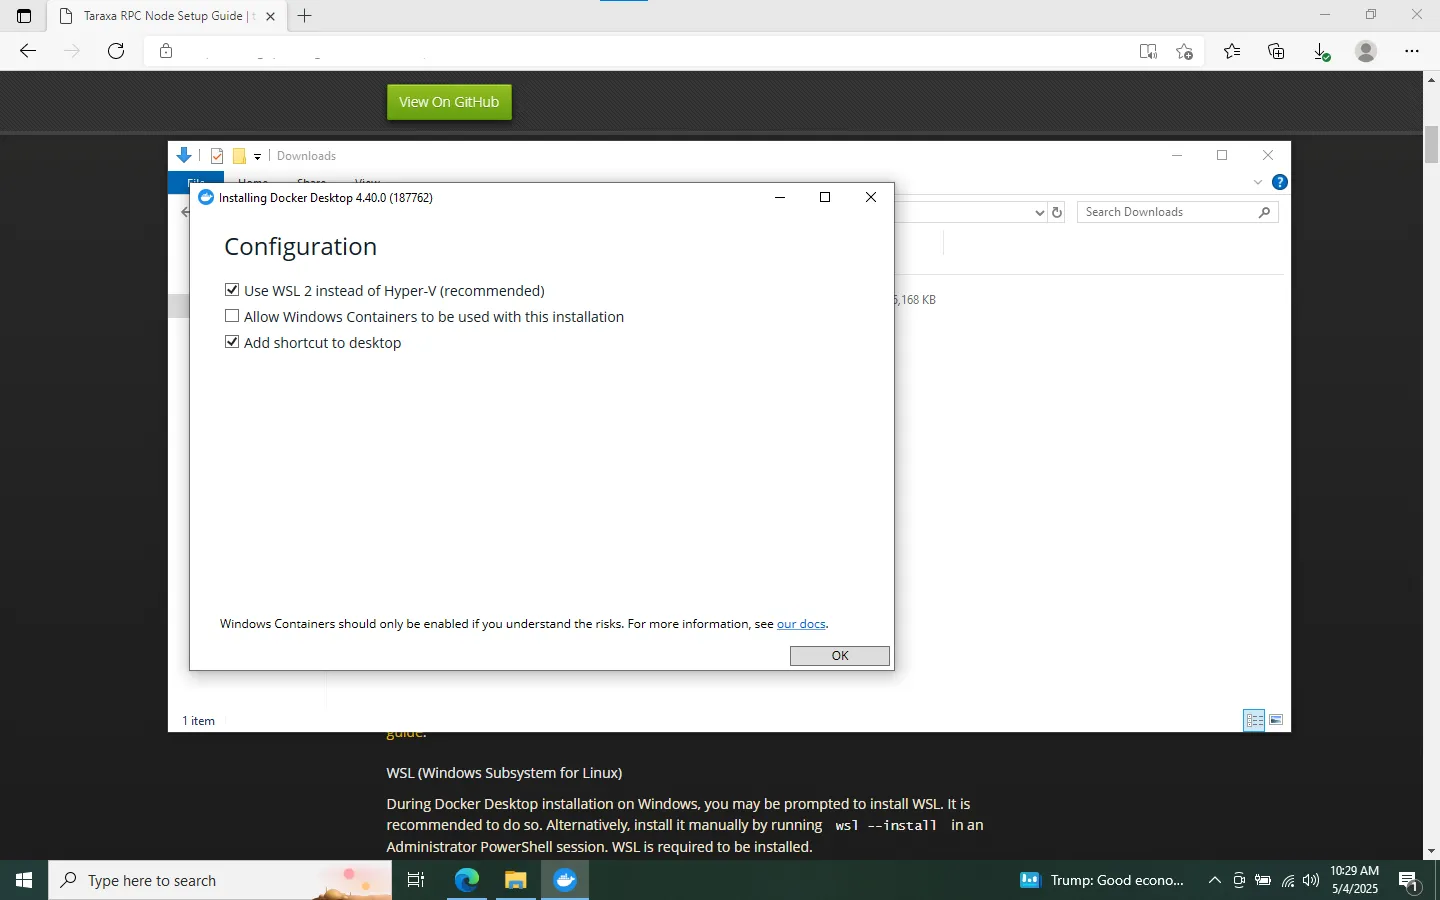The image size is (1440, 900).
Task: Reload the current page
Action: click(x=116, y=51)
